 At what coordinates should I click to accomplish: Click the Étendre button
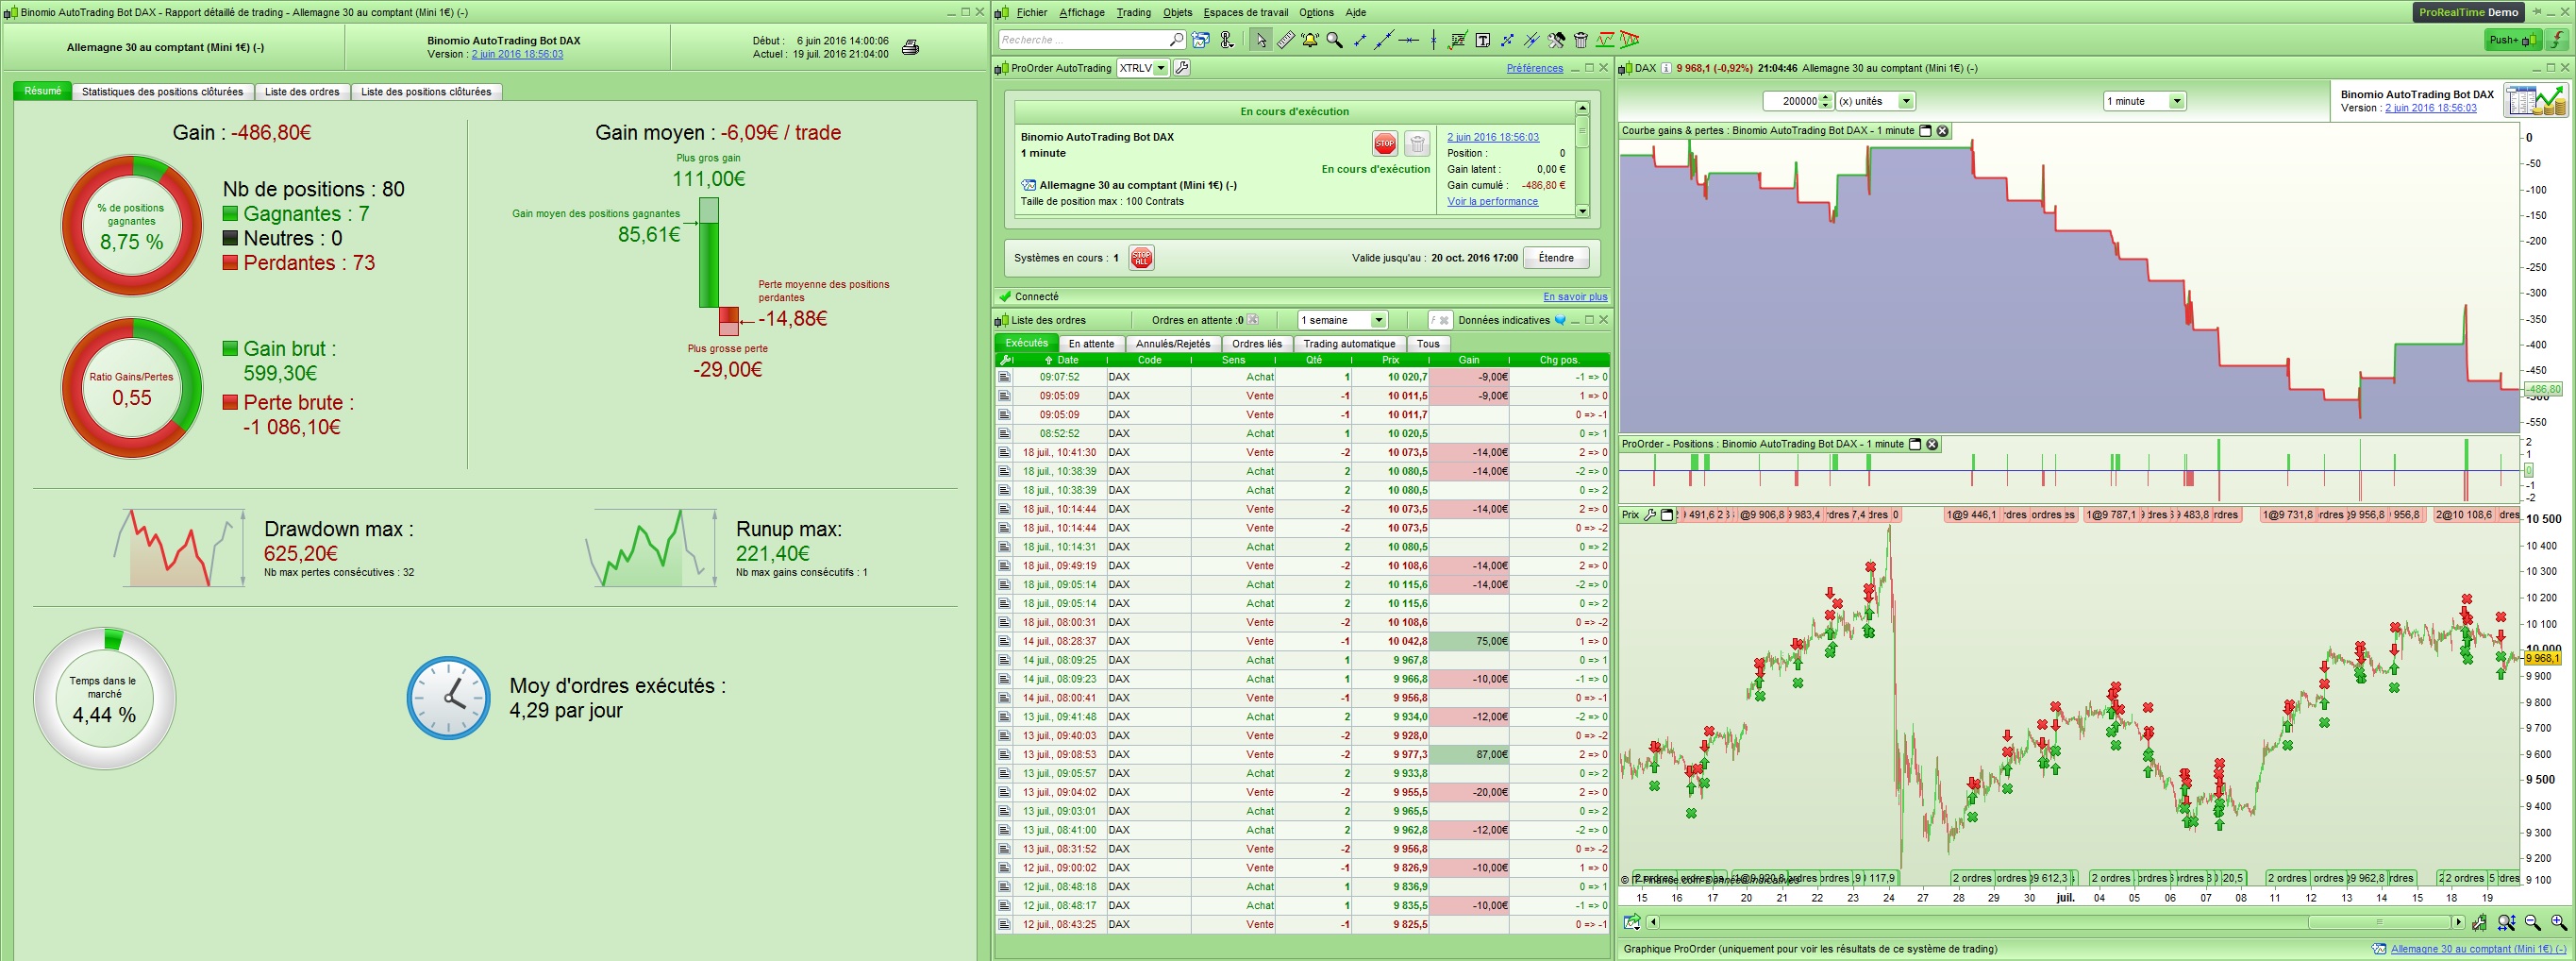[x=1555, y=258]
